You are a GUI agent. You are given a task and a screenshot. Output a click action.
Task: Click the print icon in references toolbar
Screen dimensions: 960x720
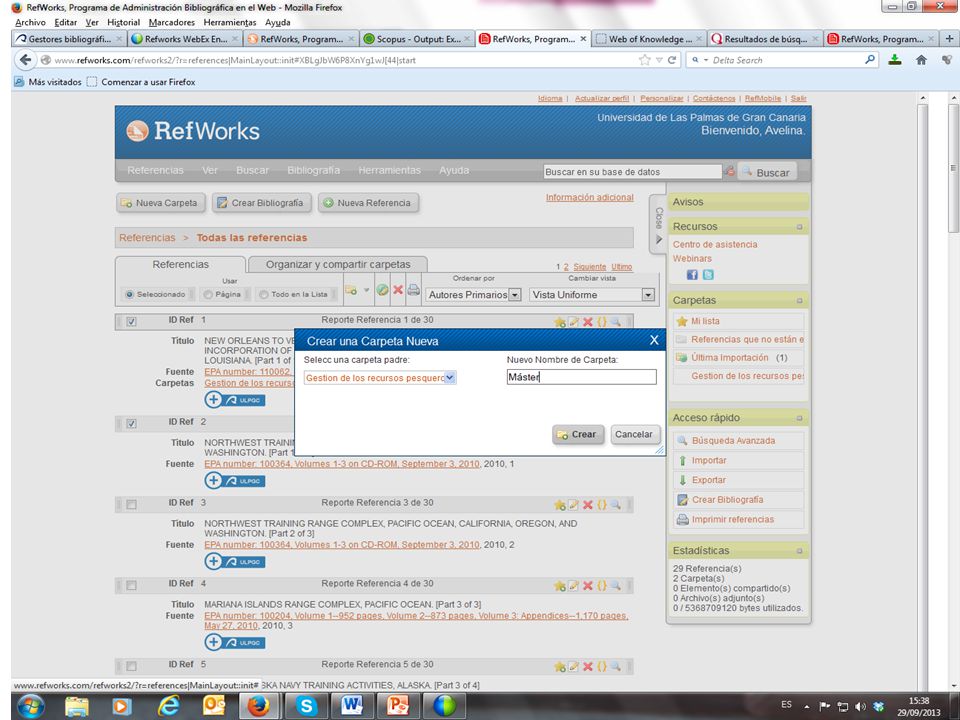click(x=414, y=290)
